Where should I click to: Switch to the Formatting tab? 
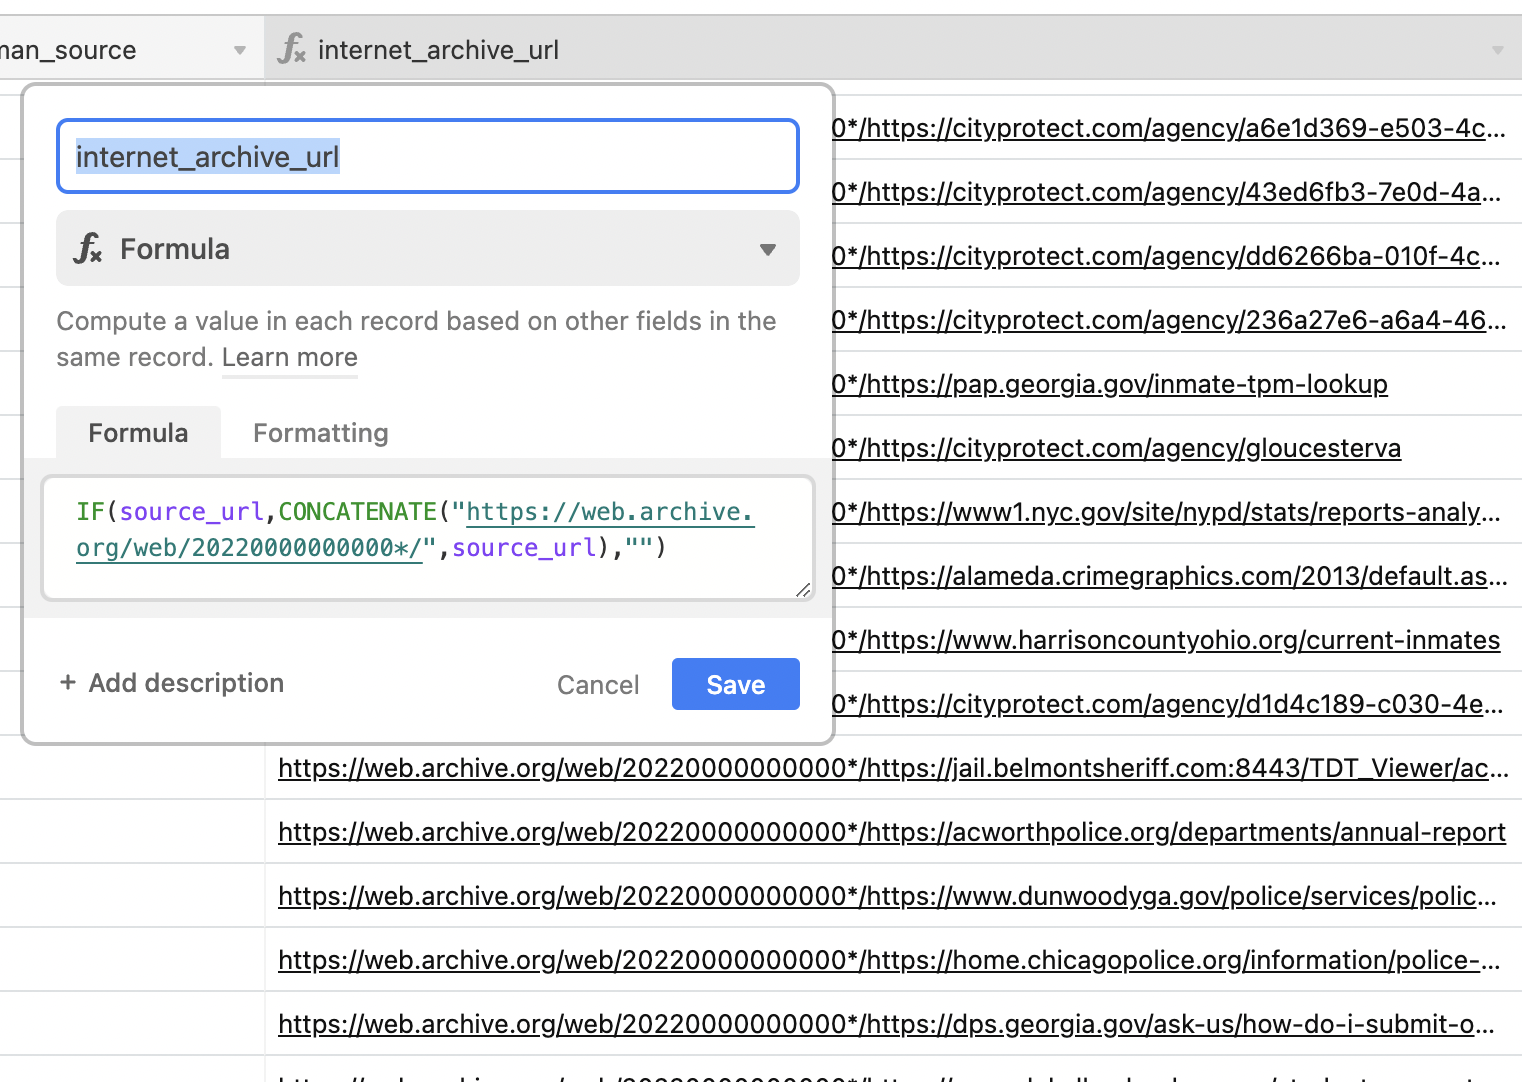(320, 432)
